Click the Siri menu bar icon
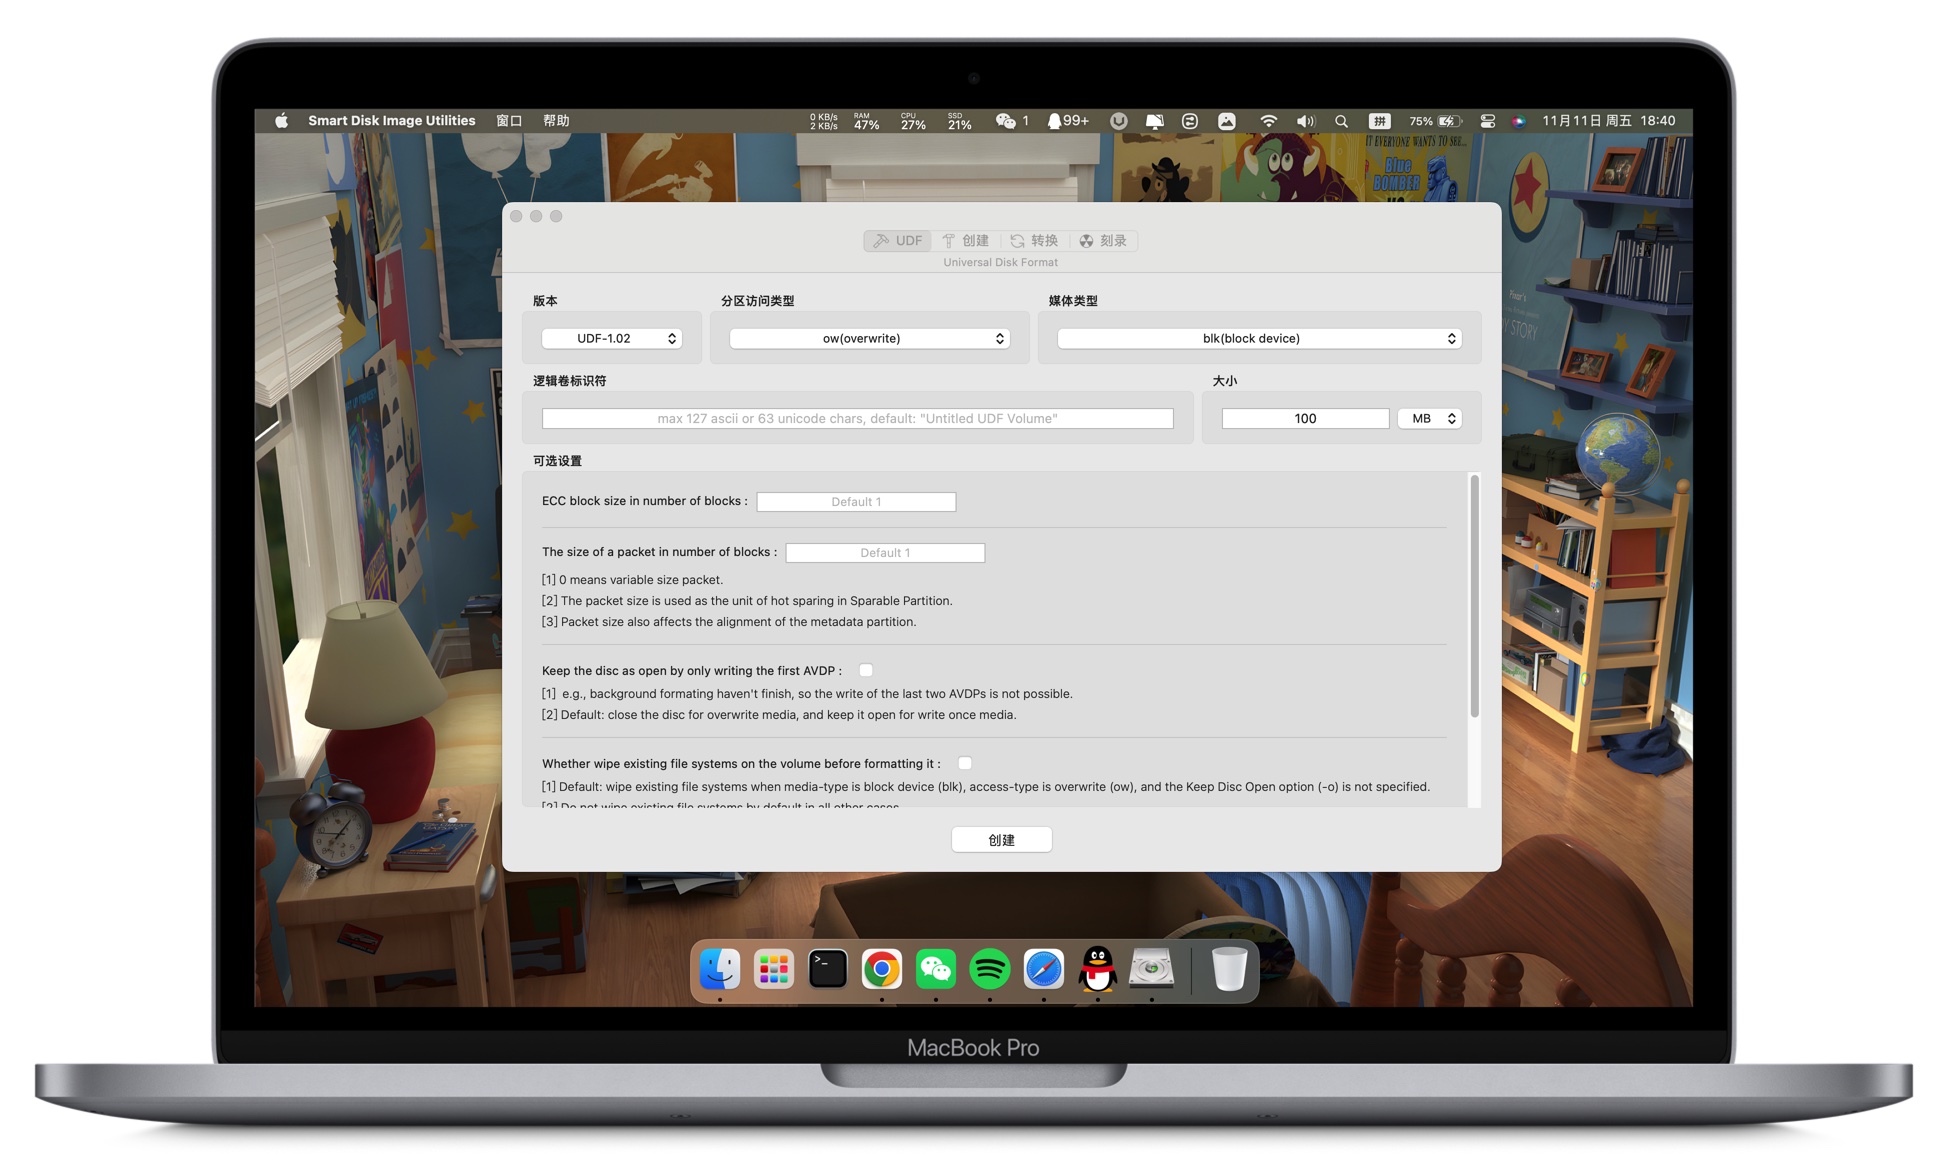This screenshot has width=1950, height=1170. click(x=1518, y=121)
